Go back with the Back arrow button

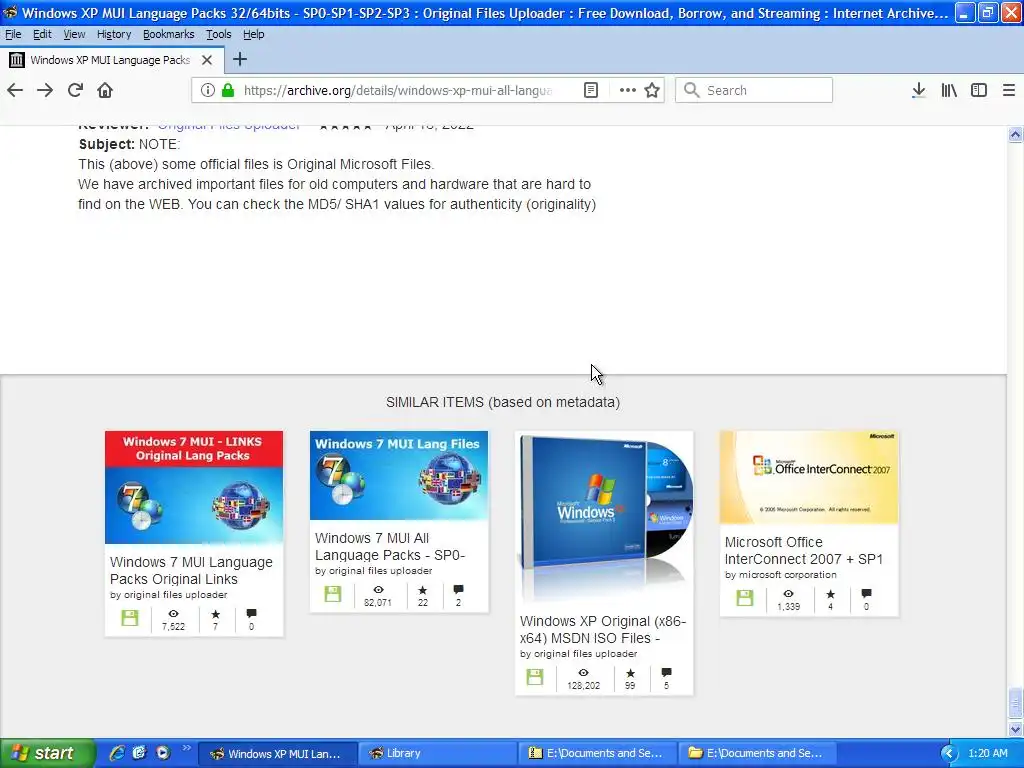click(15, 90)
